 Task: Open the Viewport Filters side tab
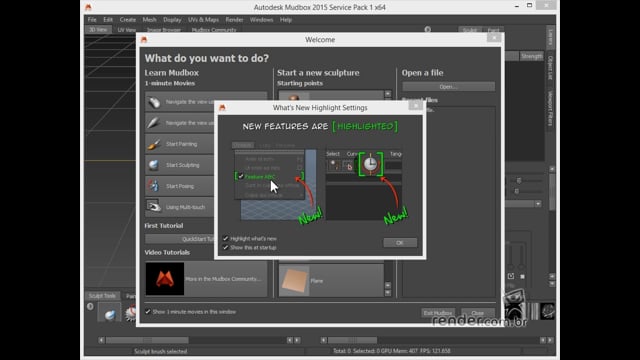(x=550, y=108)
